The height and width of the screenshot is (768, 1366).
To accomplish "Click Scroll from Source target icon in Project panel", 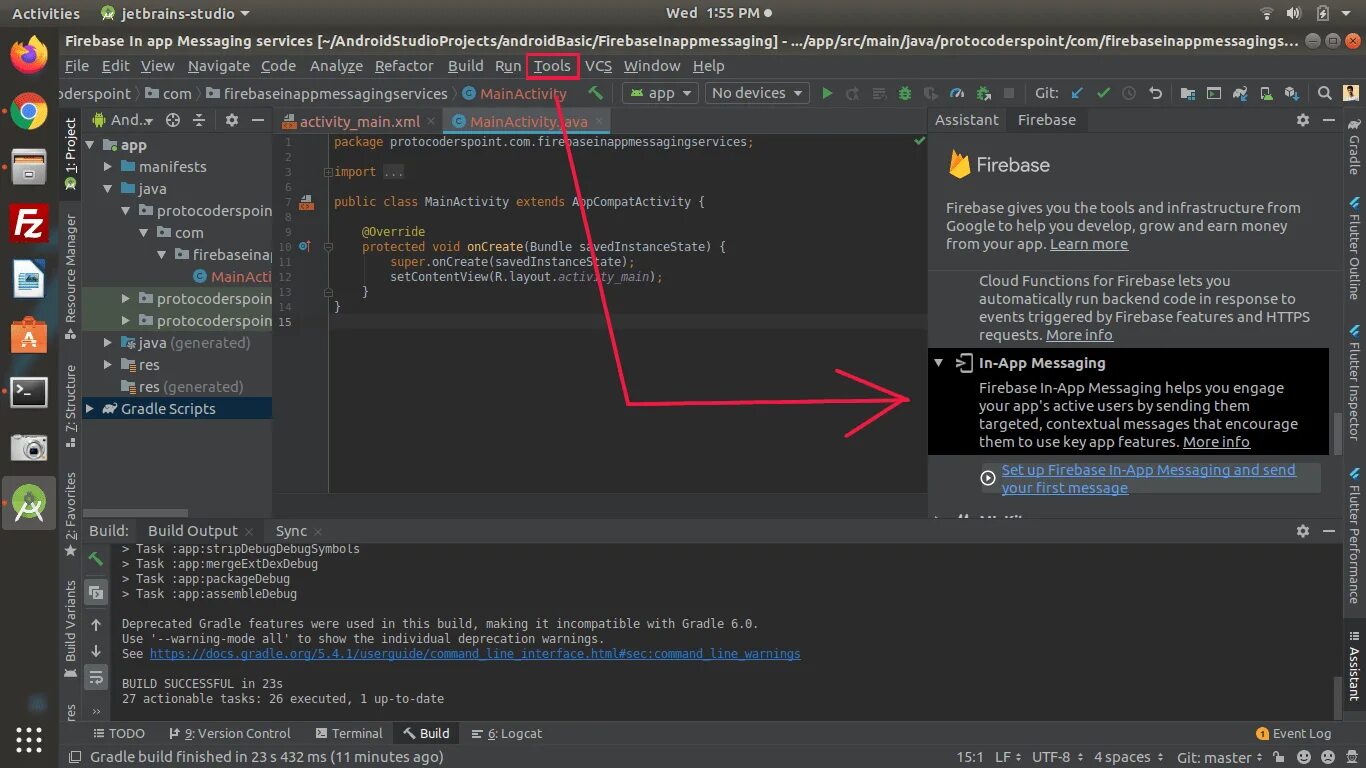I will [x=173, y=120].
